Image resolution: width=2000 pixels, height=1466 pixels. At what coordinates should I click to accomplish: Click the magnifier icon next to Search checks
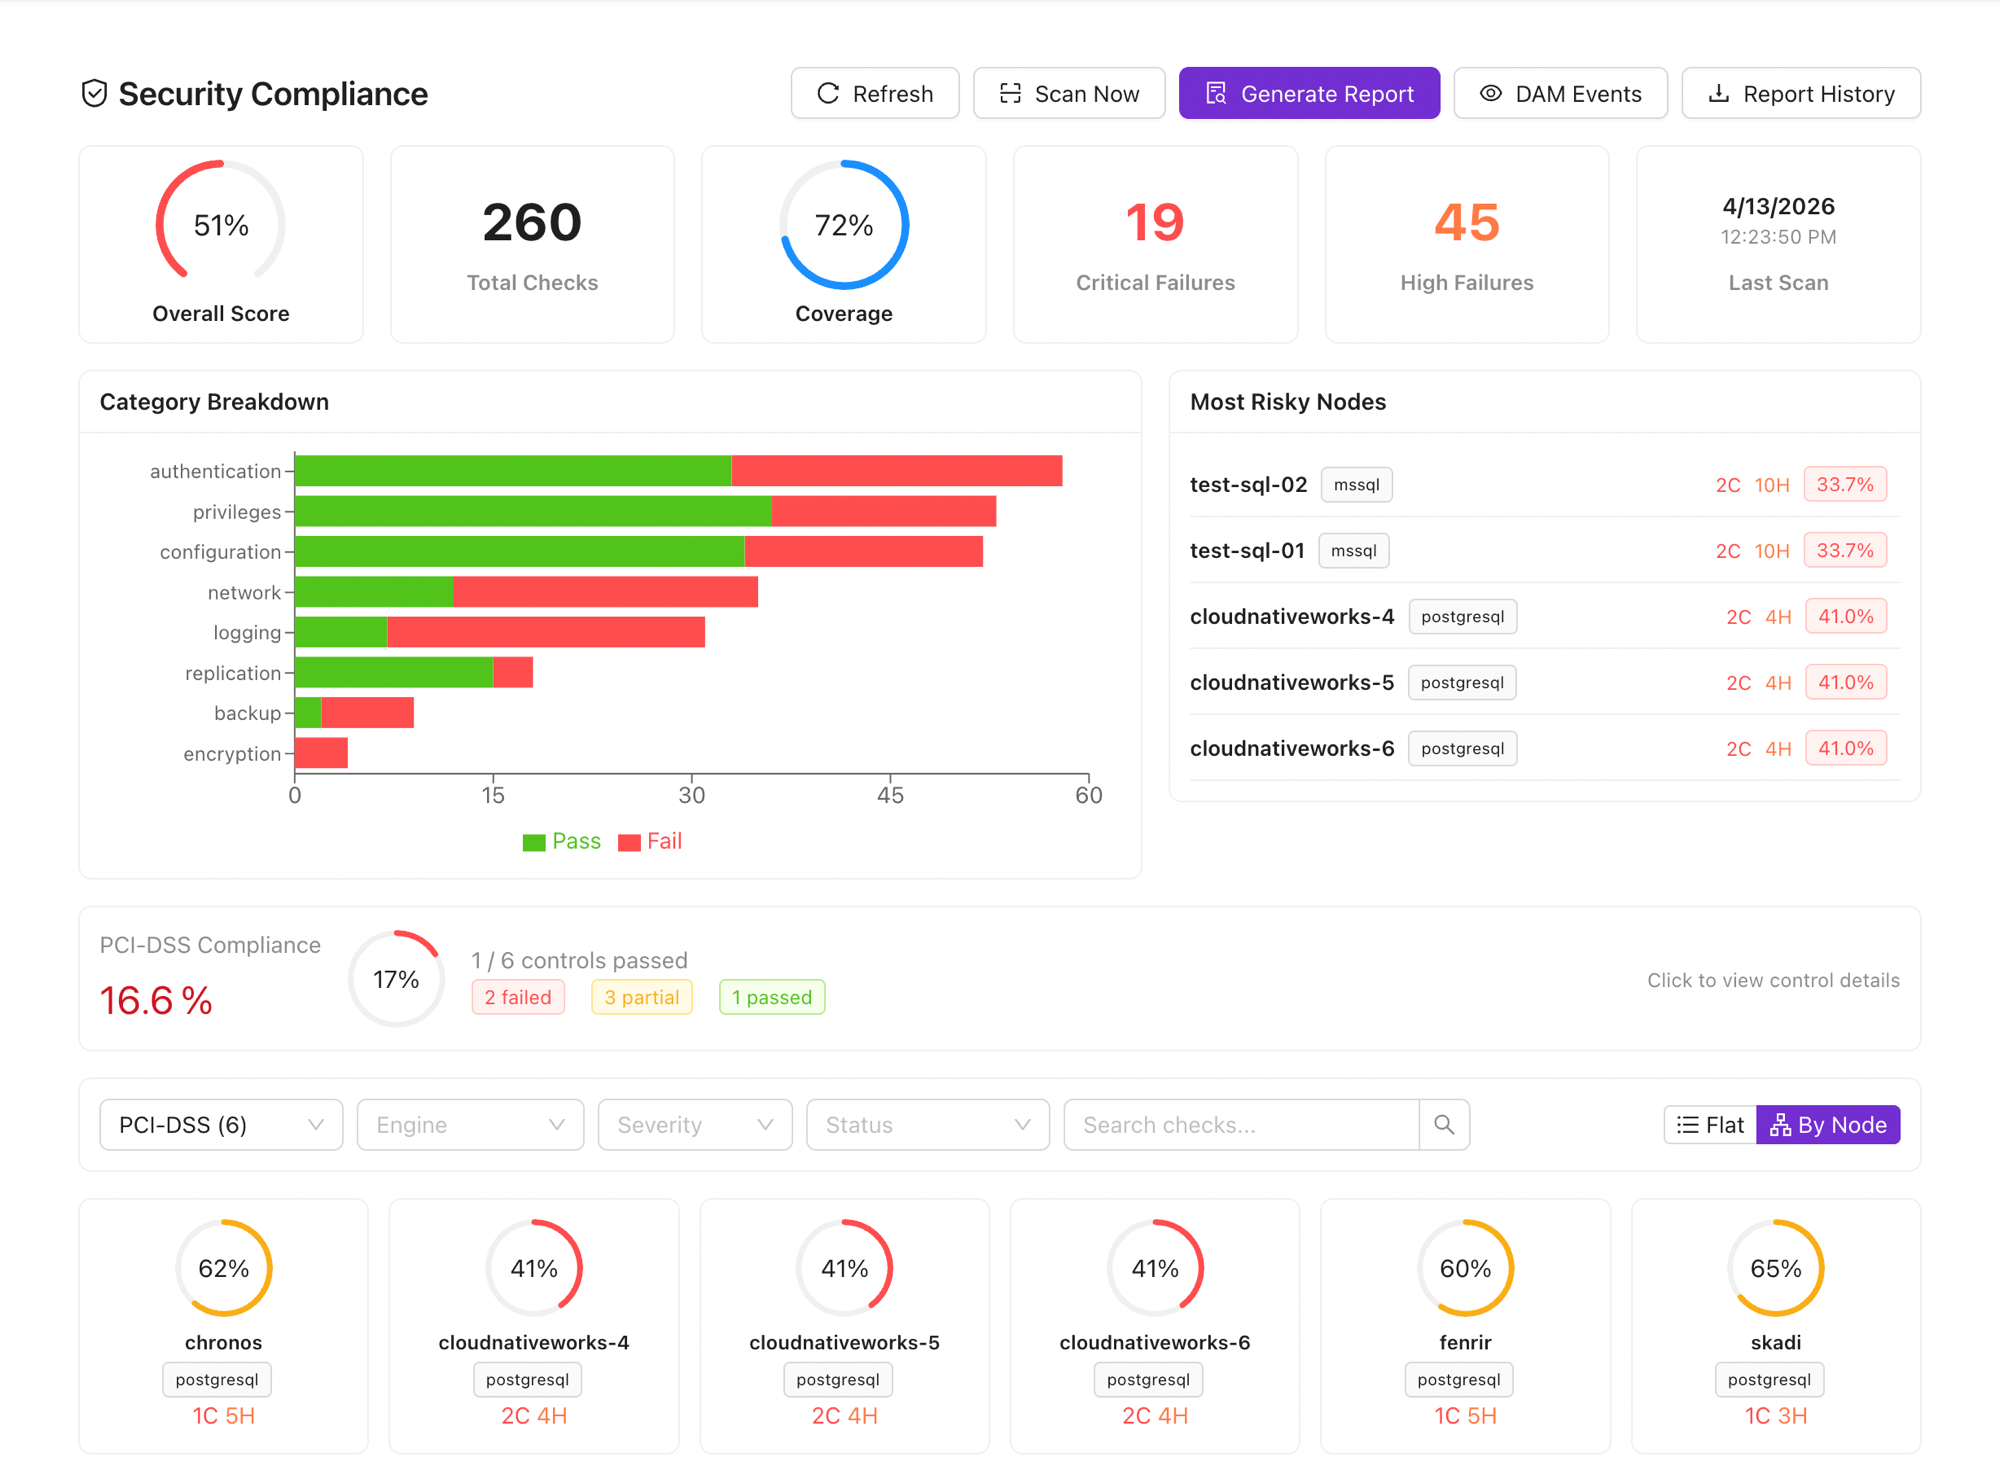point(1444,1124)
